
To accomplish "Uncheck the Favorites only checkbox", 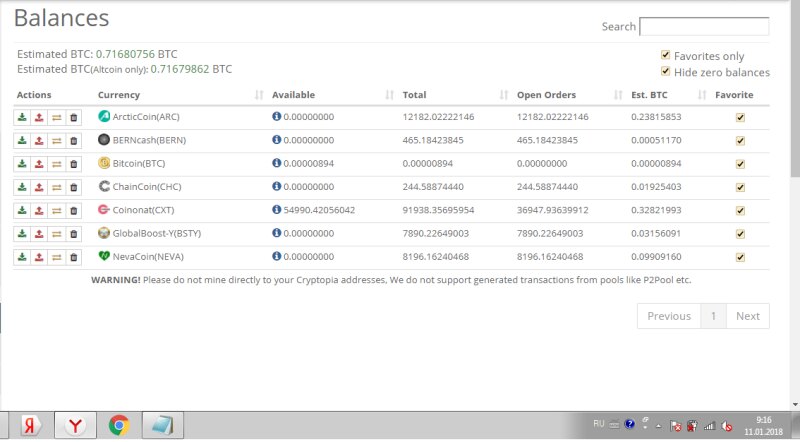I will click(666, 56).
